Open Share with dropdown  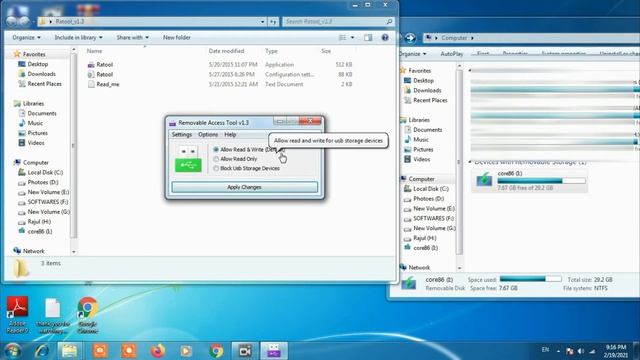point(132,38)
